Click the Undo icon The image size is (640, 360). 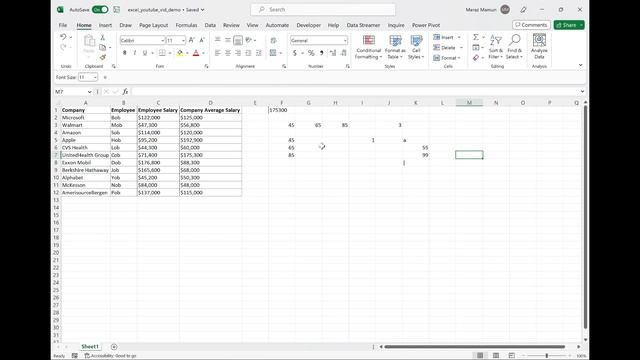click(x=63, y=38)
